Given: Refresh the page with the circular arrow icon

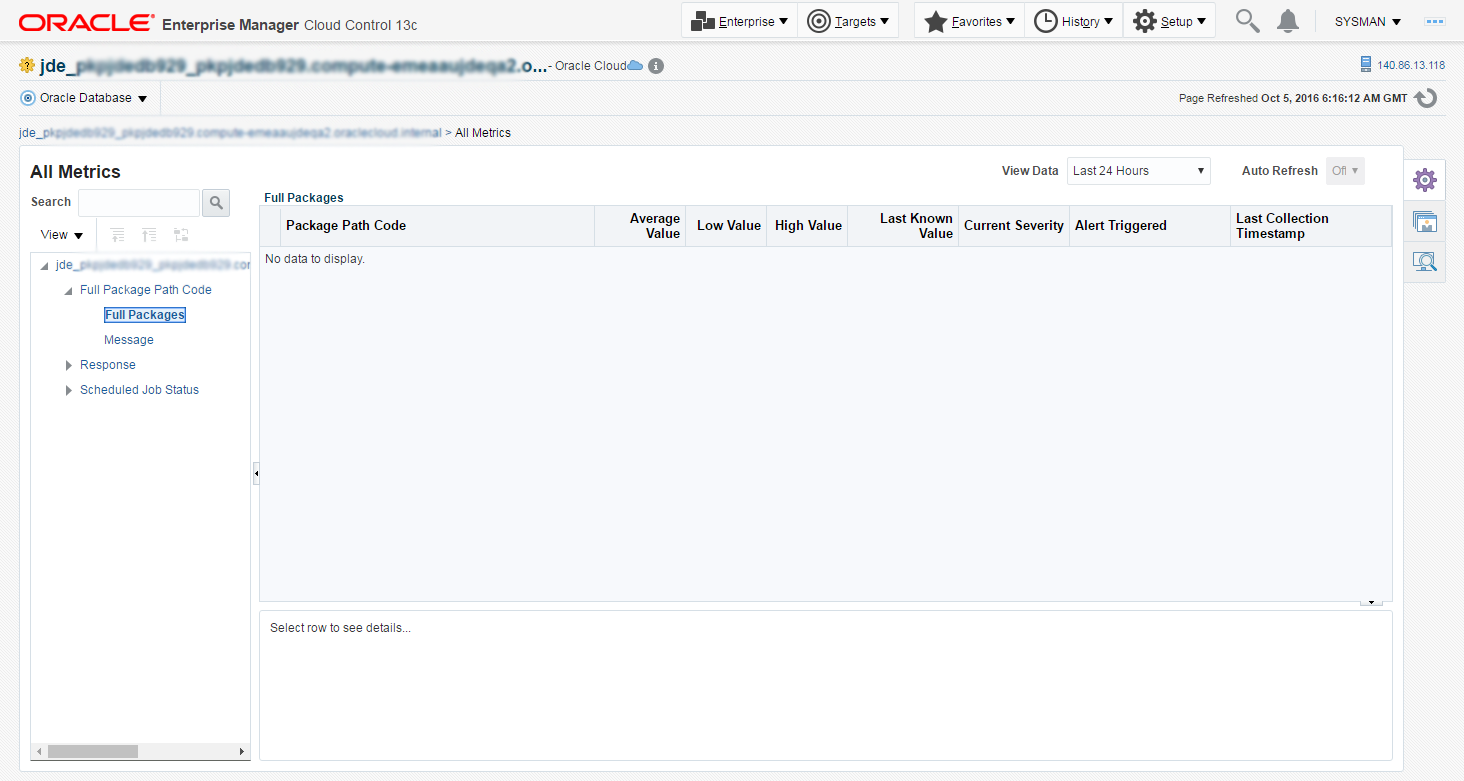Looking at the screenshot, I should pyautogui.click(x=1426, y=98).
